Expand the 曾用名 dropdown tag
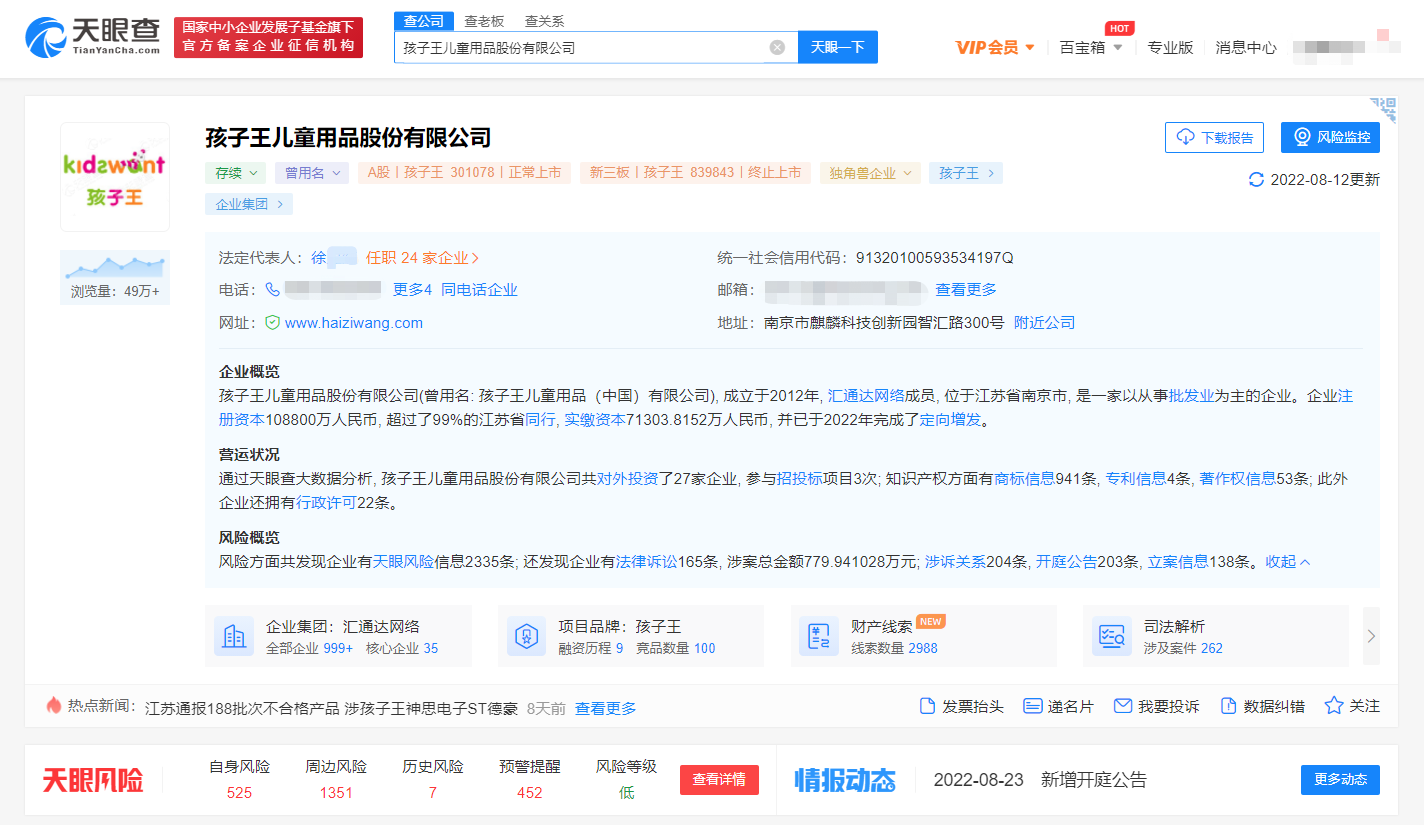 [312, 173]
